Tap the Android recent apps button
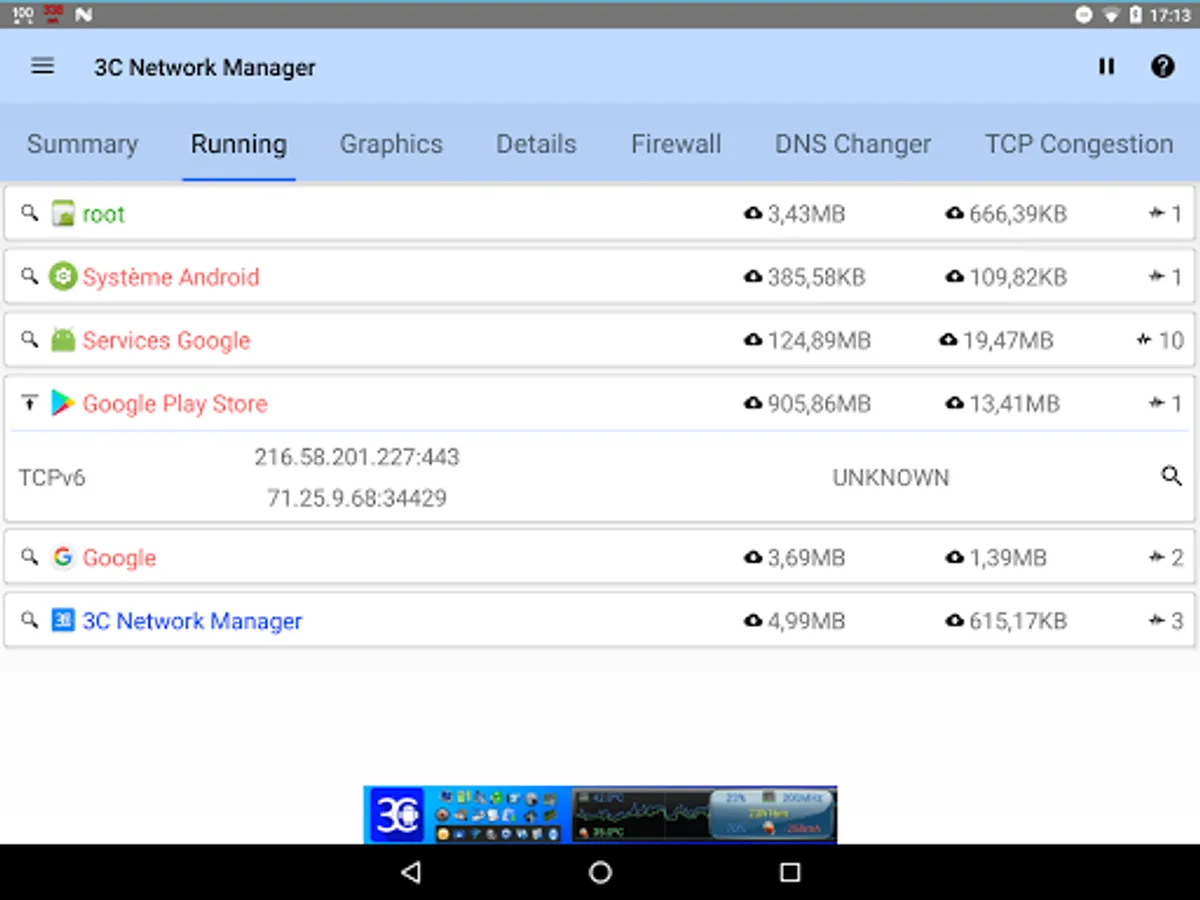 point(790,872)
